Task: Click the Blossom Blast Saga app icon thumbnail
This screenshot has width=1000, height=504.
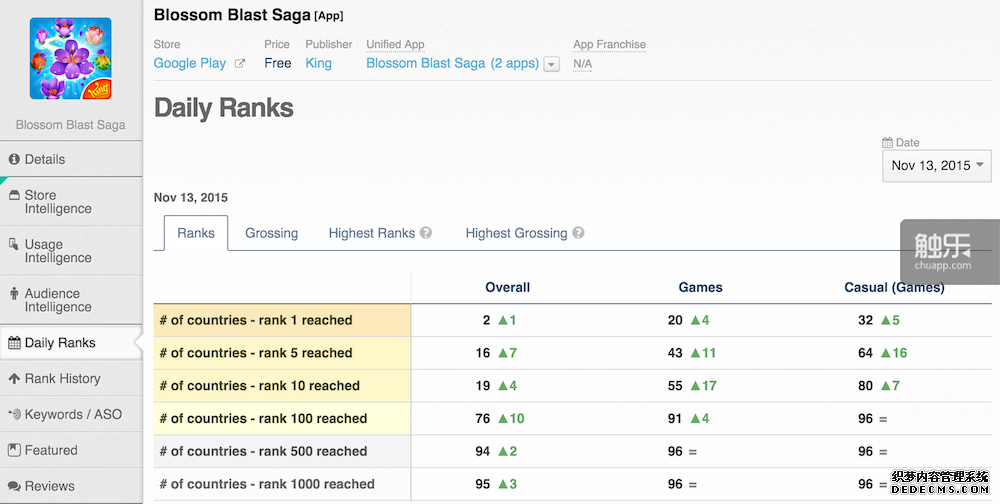Action: [x=71, y=59]
